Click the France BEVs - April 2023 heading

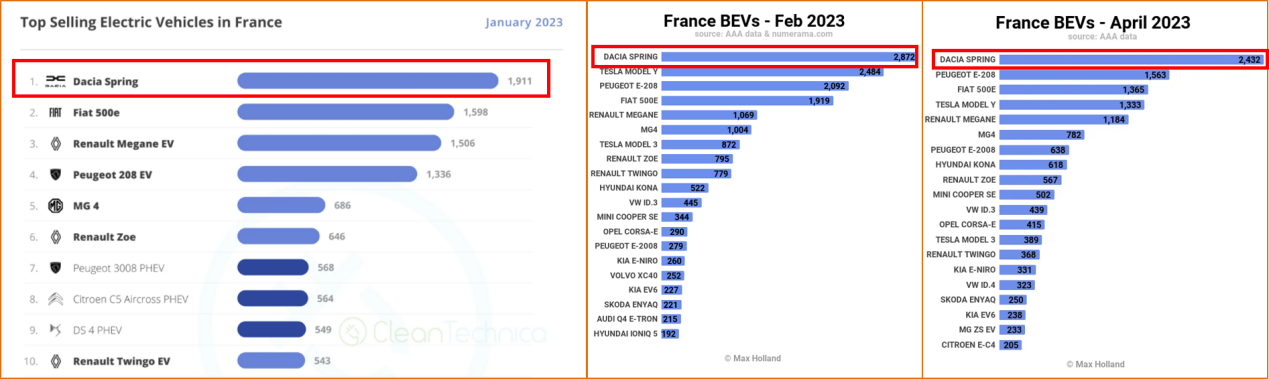point(1093,22)
